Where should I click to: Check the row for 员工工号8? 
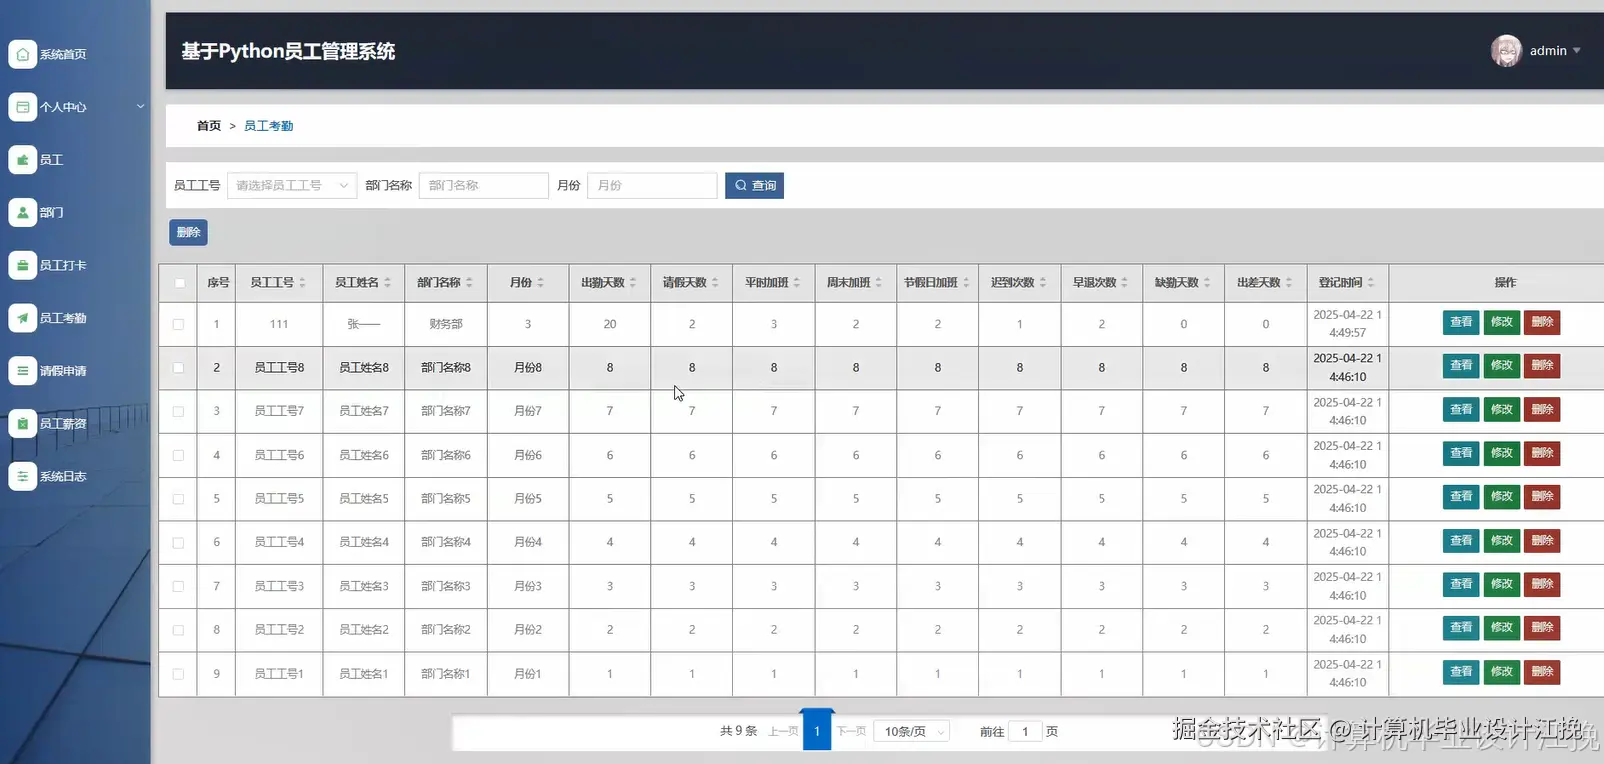tap(178, 367)
